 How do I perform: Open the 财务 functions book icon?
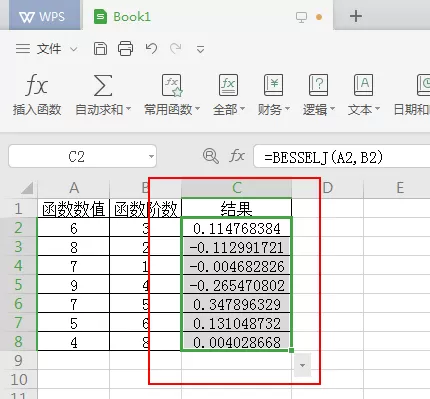point(273,85)
